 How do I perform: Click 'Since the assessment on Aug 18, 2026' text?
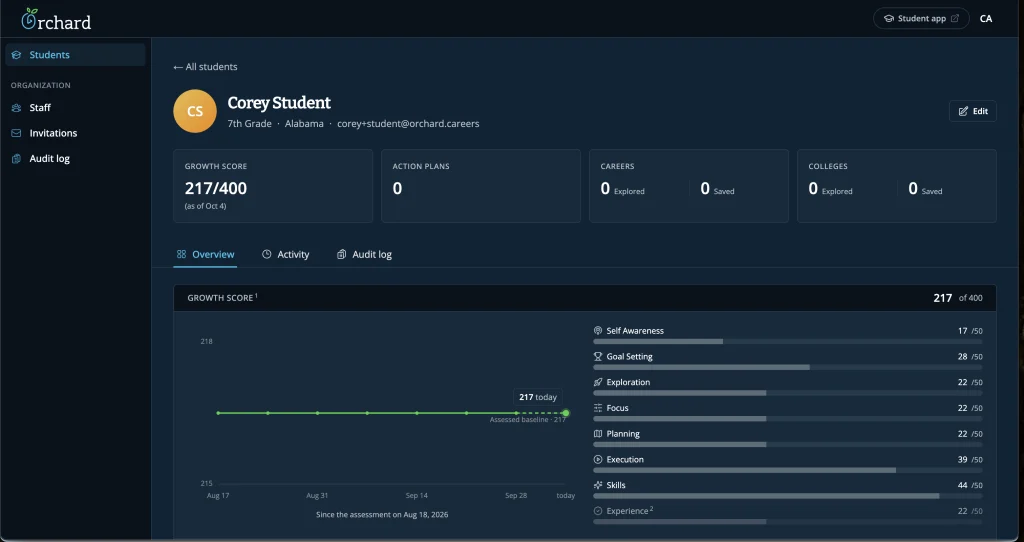pos(382,515)
